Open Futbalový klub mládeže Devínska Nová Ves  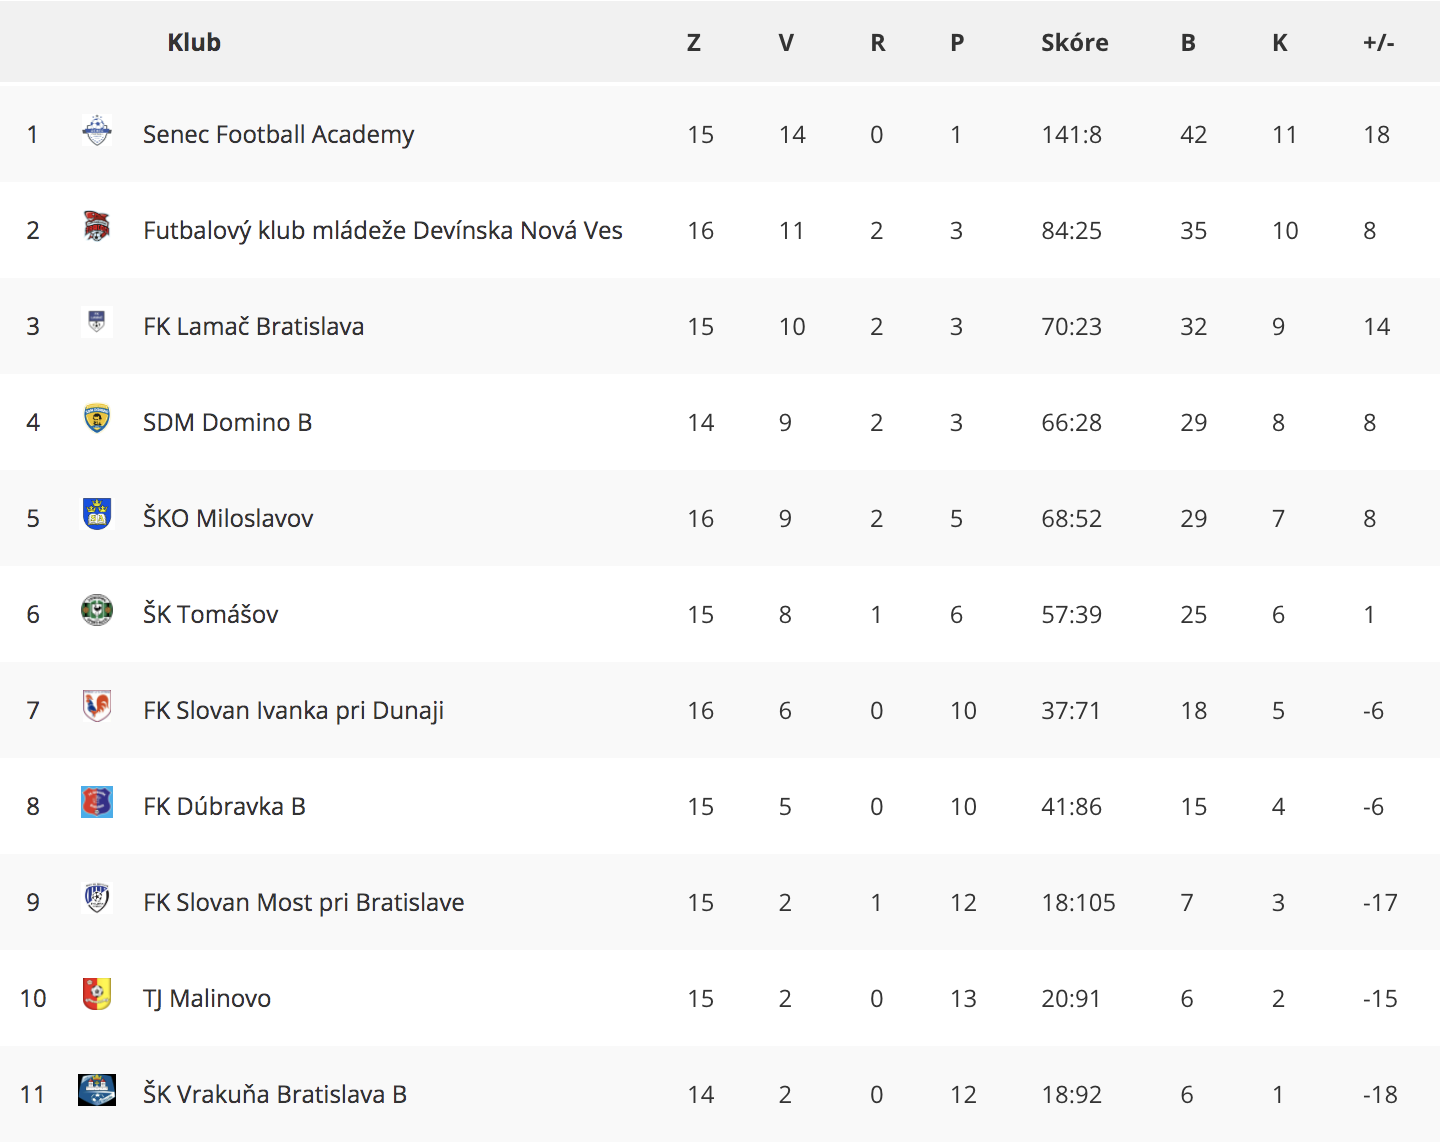click(x=383, y=231)
